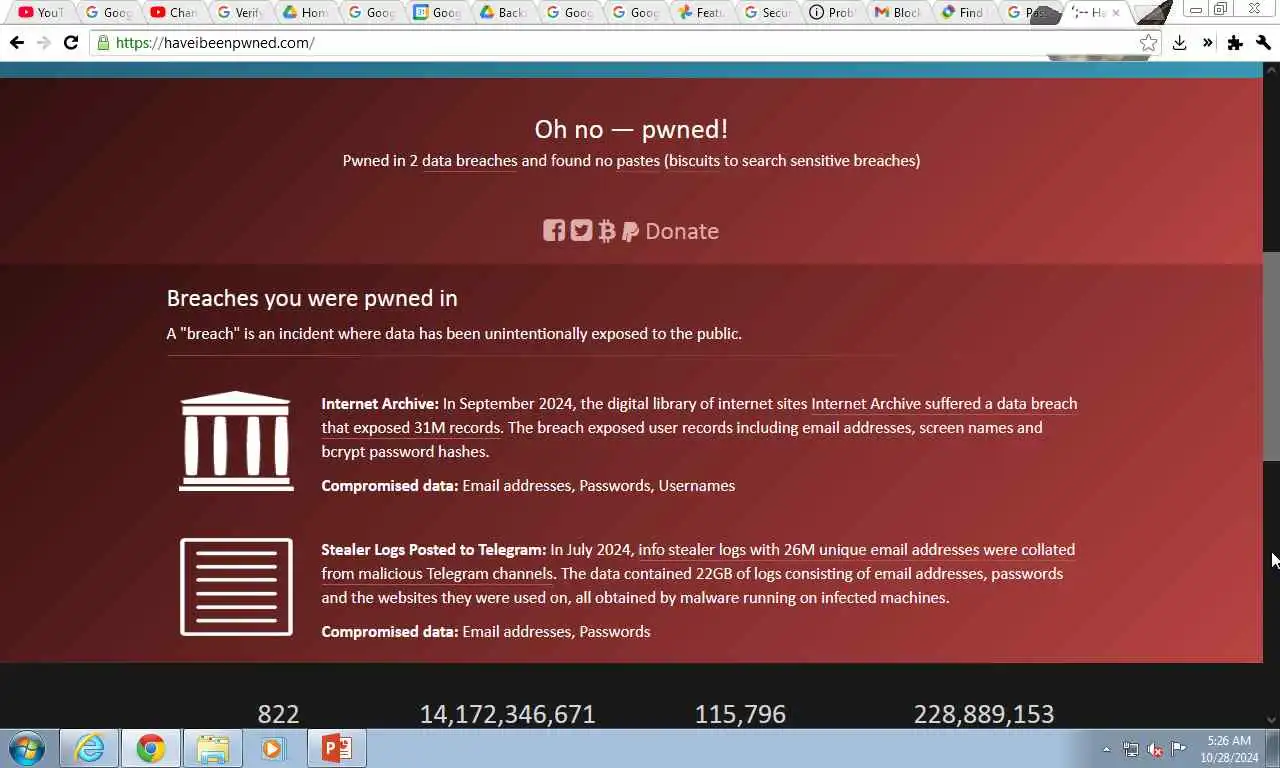This screenshot has height=768, width=1280.
Task: Switch to the Chan tab
Action: [x=173, y=12]
